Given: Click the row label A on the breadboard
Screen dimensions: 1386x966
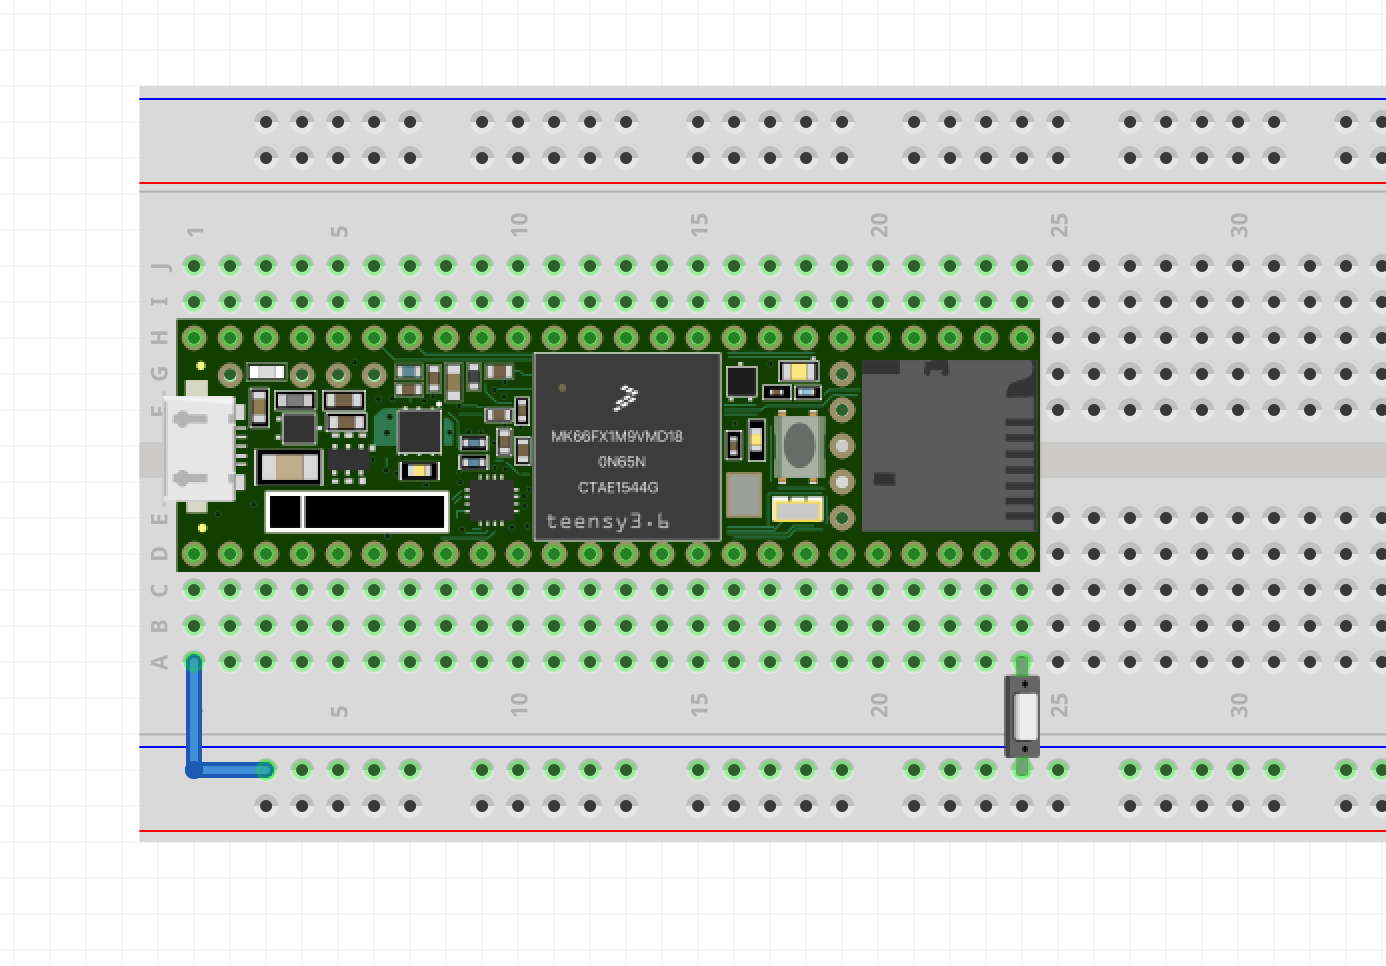Looking at the screenshot, I should (160, 662).
